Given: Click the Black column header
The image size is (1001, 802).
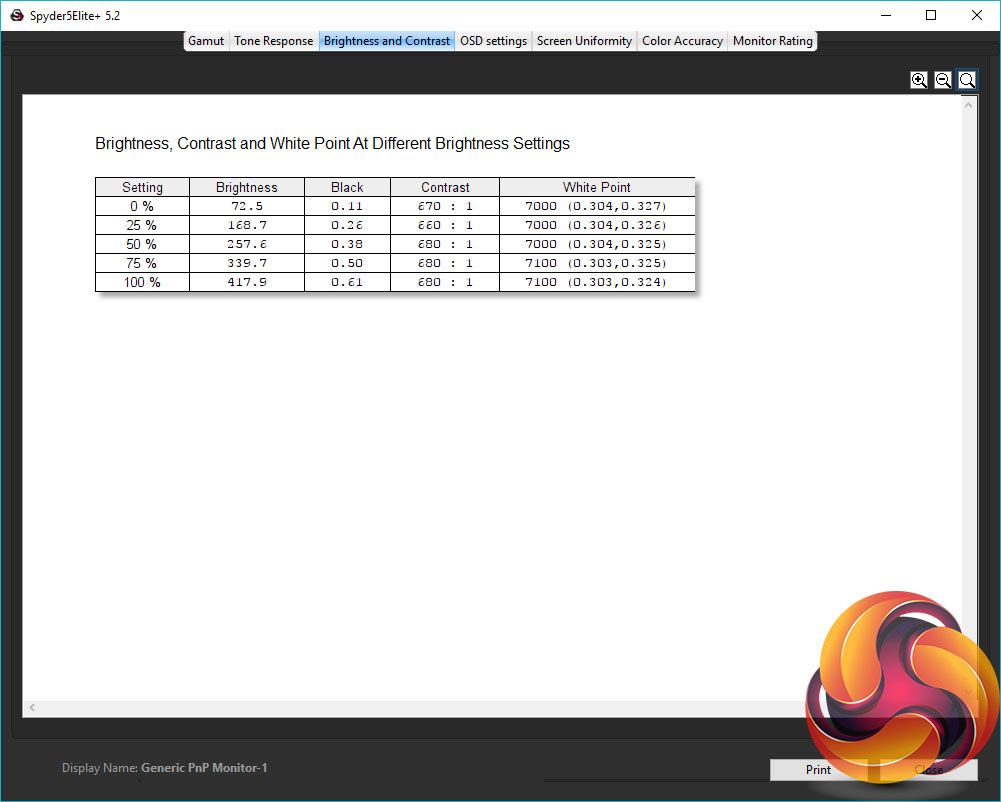Looking at the screenshot, I should click(x=347, y=187).
